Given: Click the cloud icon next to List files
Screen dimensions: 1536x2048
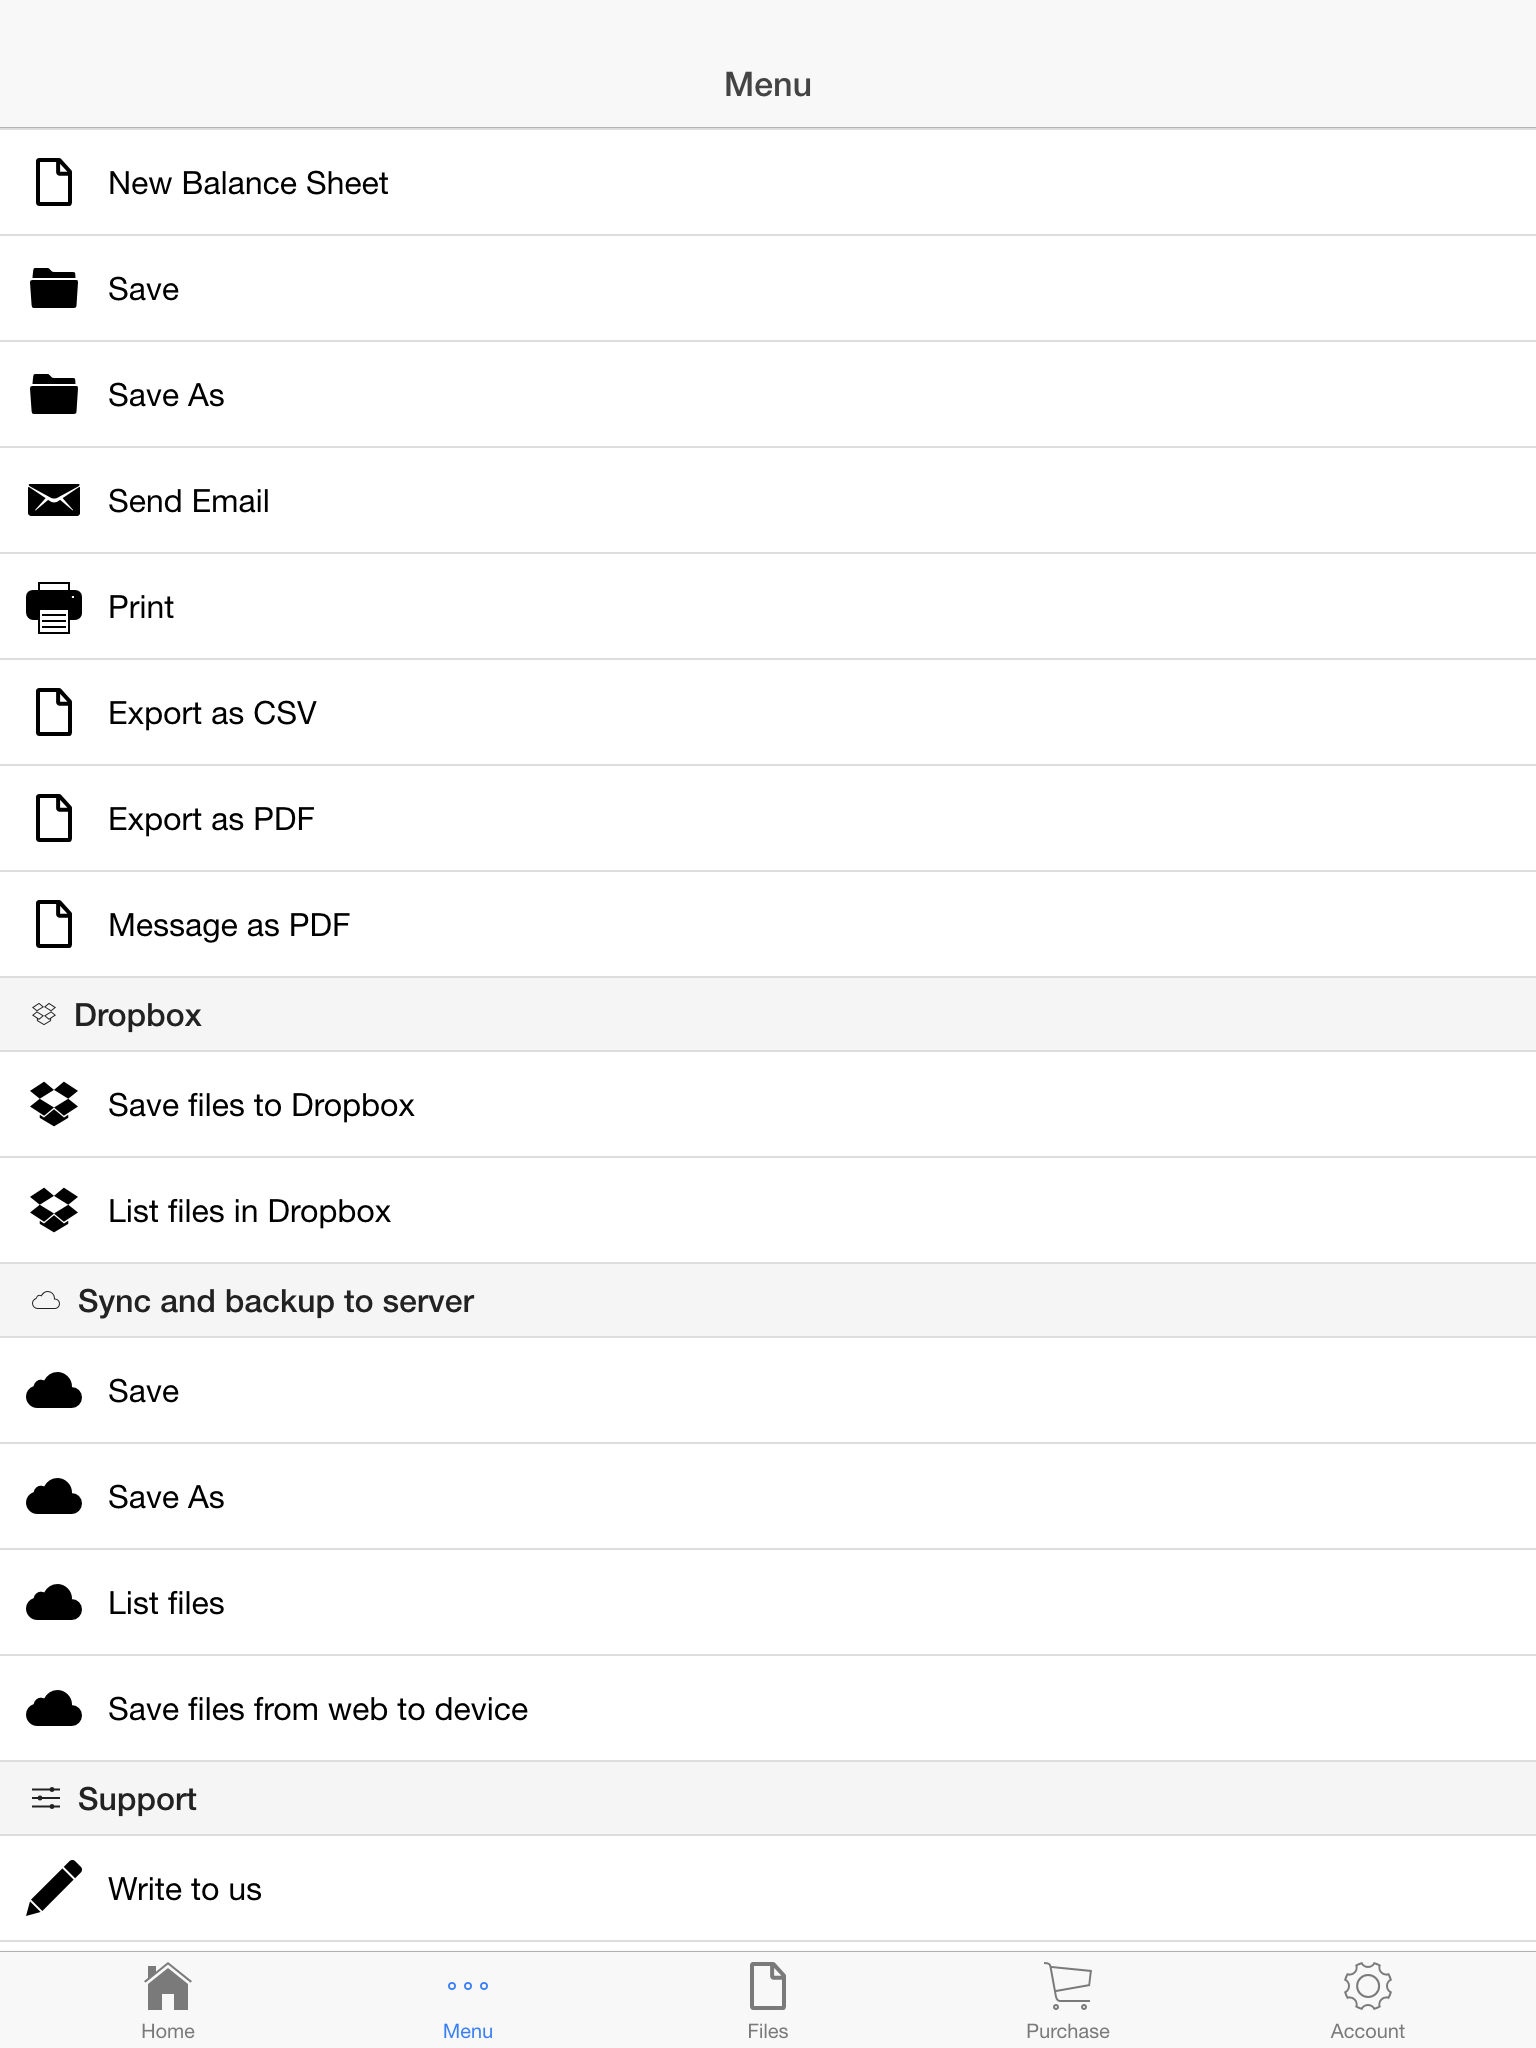Looking at the screenshot, I should [54, 1602].
